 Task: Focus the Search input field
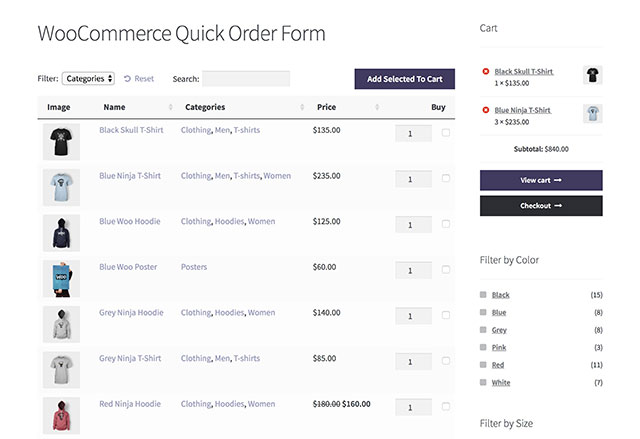coord(246,79)
